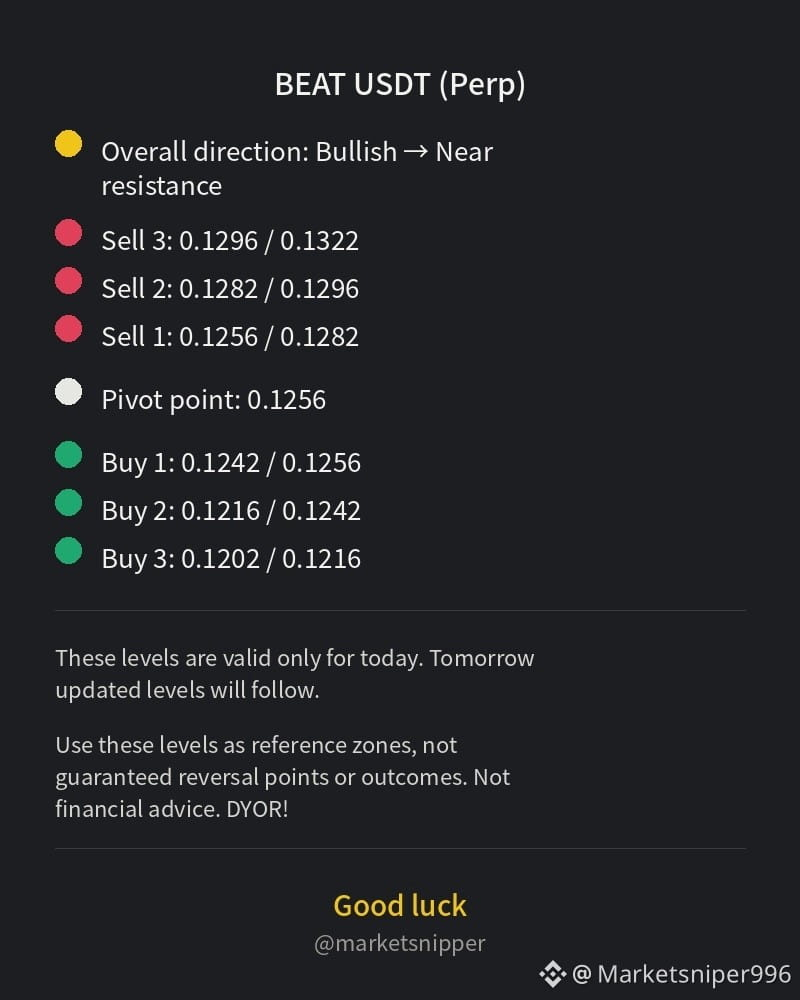Click the Buy 3: 0.1202 / 0.1216 line
800x1000 pixels.
pyautogui.click(x=231, y=559)
